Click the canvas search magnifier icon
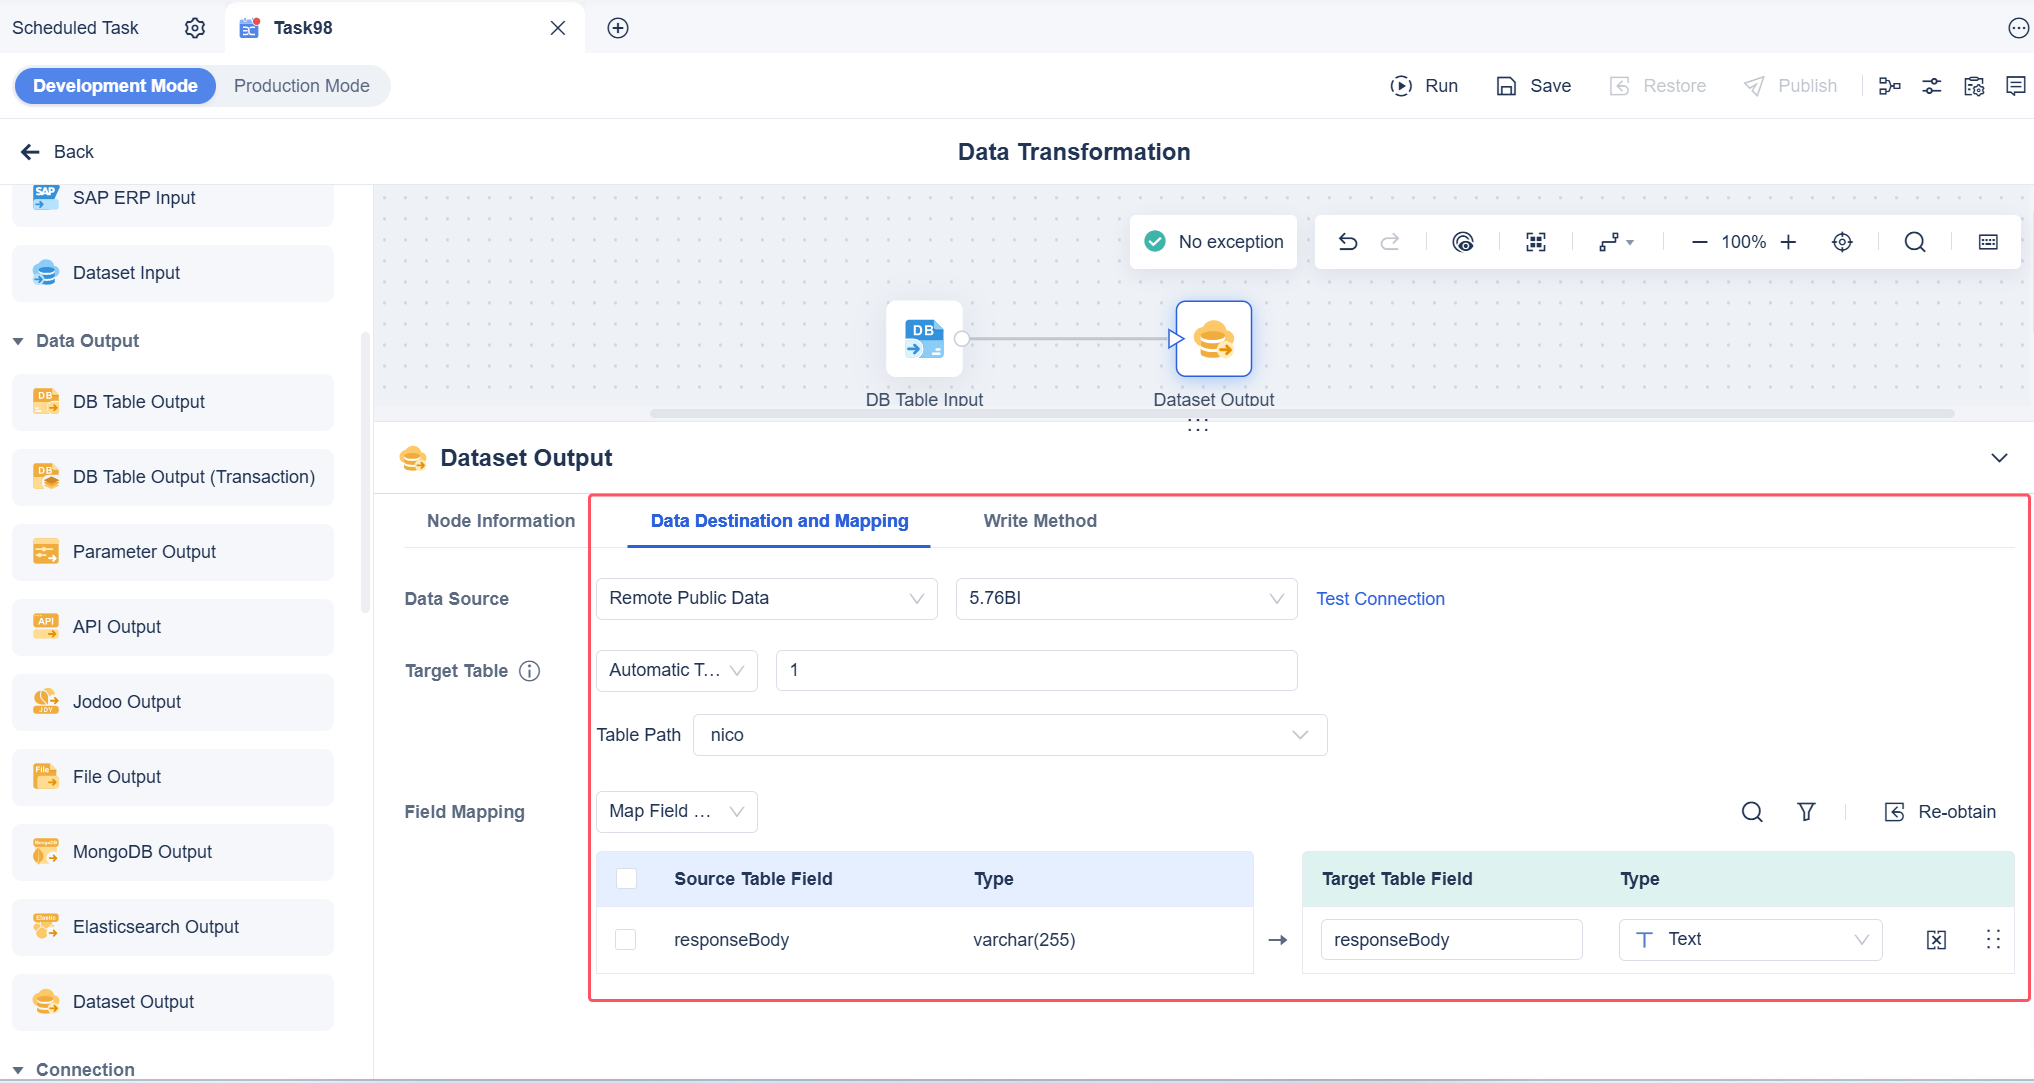Image resolution: width=2034 pixels, height=1083 pixels. [x=1915, y=242]
